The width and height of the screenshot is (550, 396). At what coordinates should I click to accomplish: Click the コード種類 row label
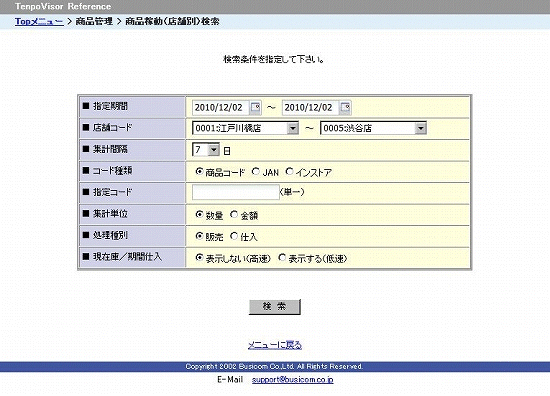[112, 171]
